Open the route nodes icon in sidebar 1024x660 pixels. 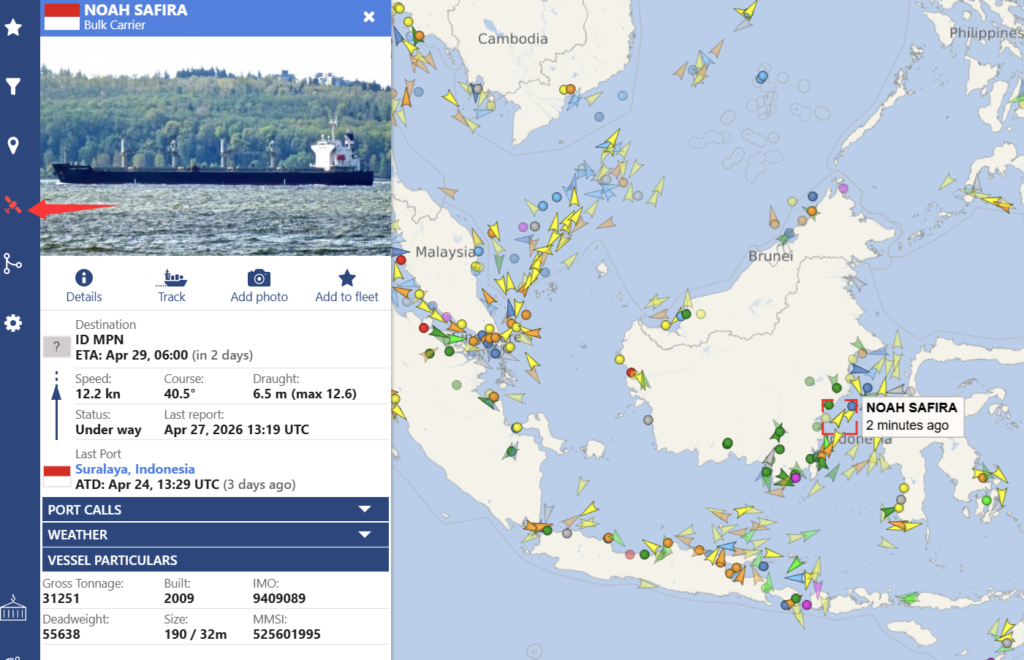(x=13, y=264)
